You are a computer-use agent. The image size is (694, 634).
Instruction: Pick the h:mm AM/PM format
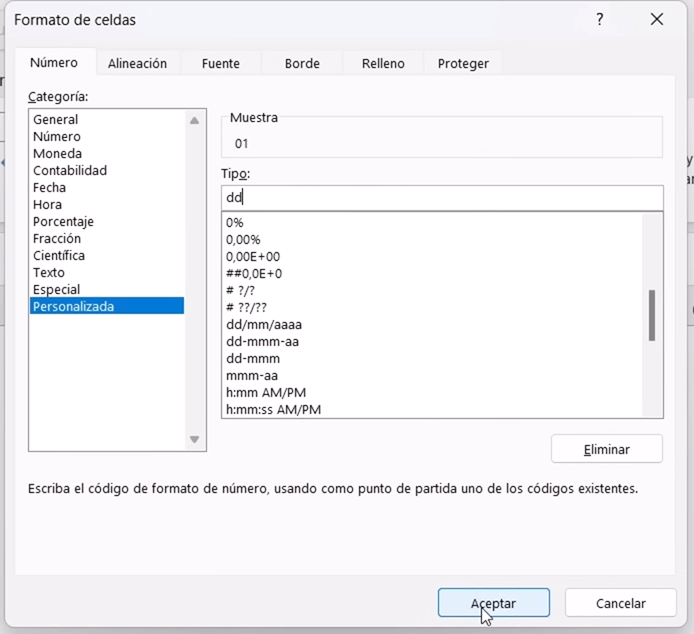pyautogui.click(x=432, y=393)
